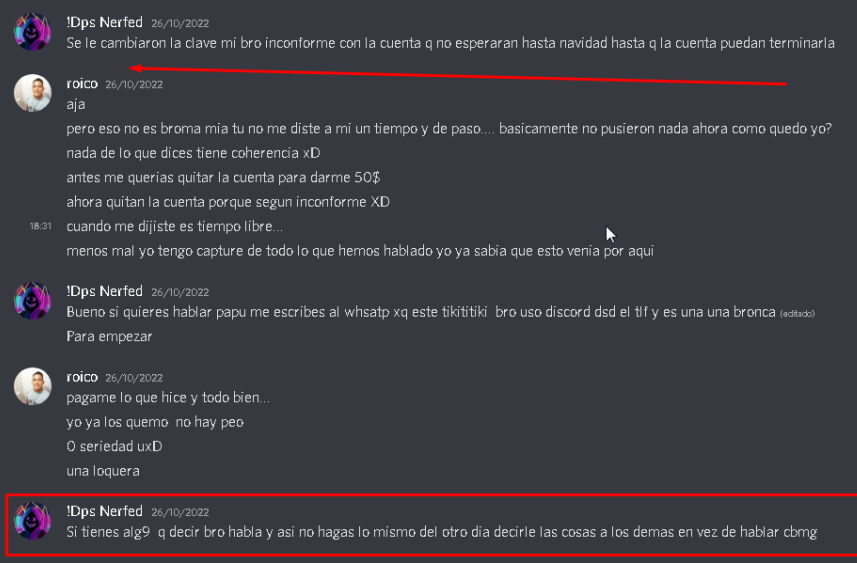
Task: Click roico's profile picture beside the 'aja' message
Action: pos(32,93)
